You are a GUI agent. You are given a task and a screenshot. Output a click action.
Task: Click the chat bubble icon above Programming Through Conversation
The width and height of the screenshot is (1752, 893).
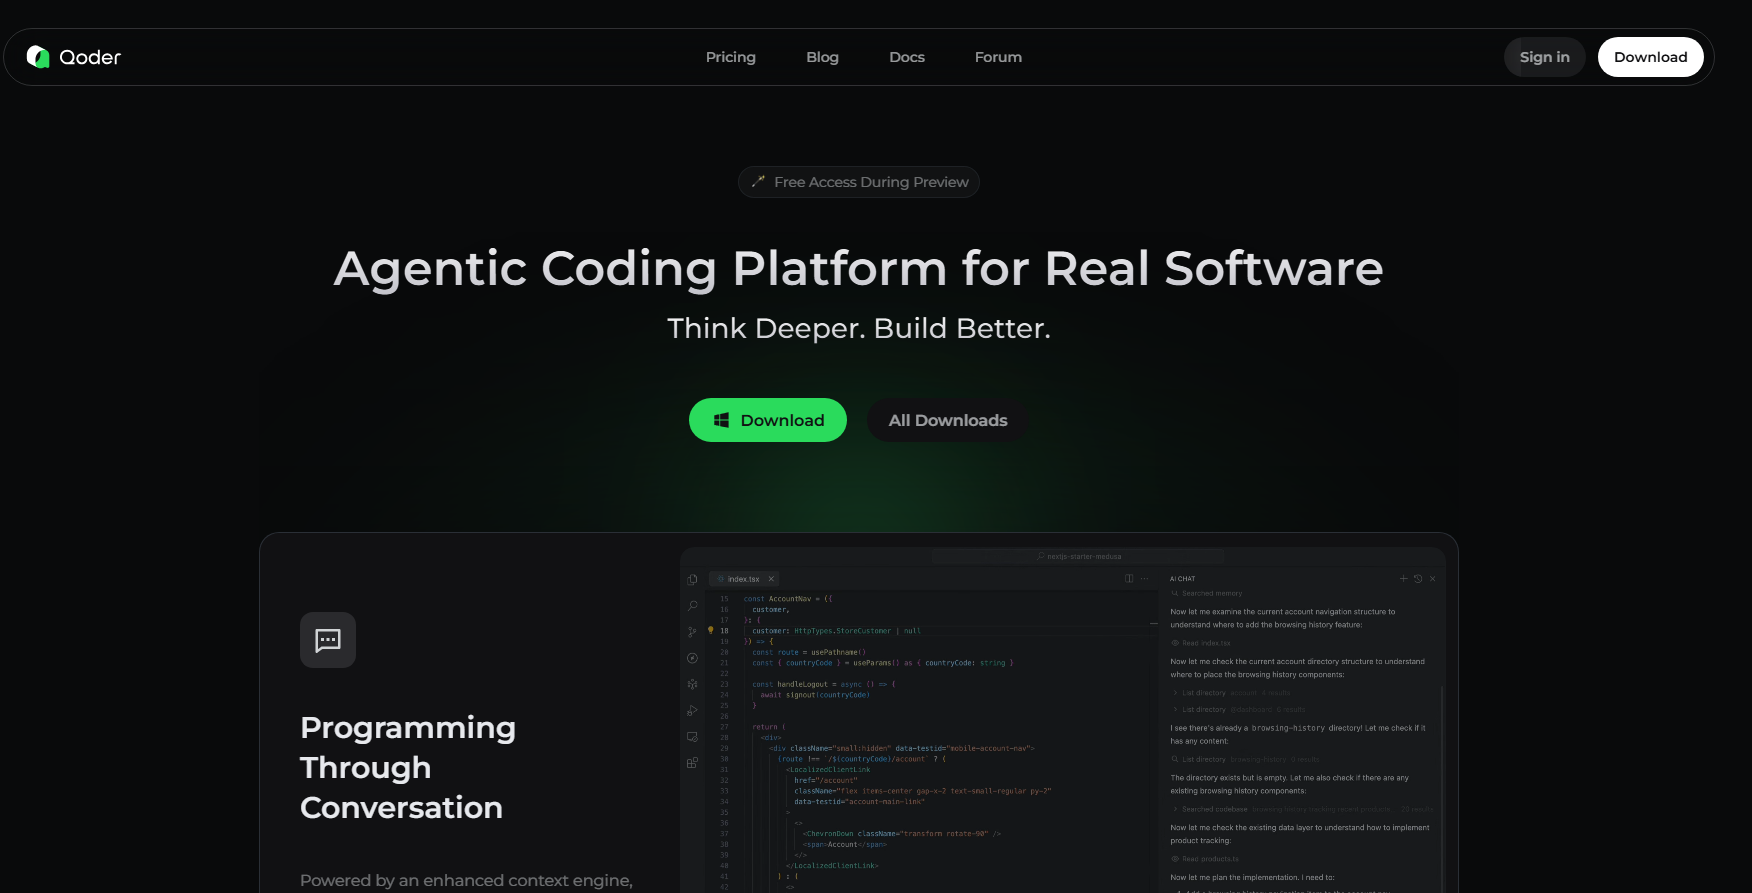(328, 640)
